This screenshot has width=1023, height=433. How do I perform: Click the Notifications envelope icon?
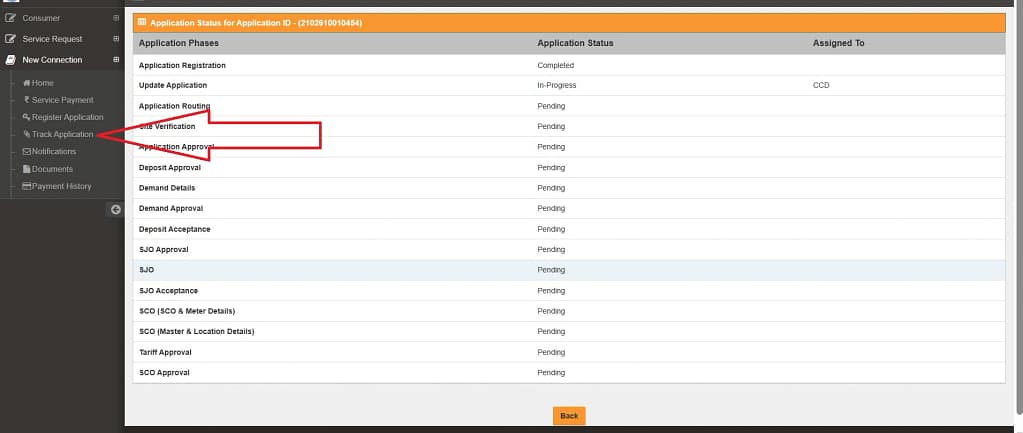point(26,152)
